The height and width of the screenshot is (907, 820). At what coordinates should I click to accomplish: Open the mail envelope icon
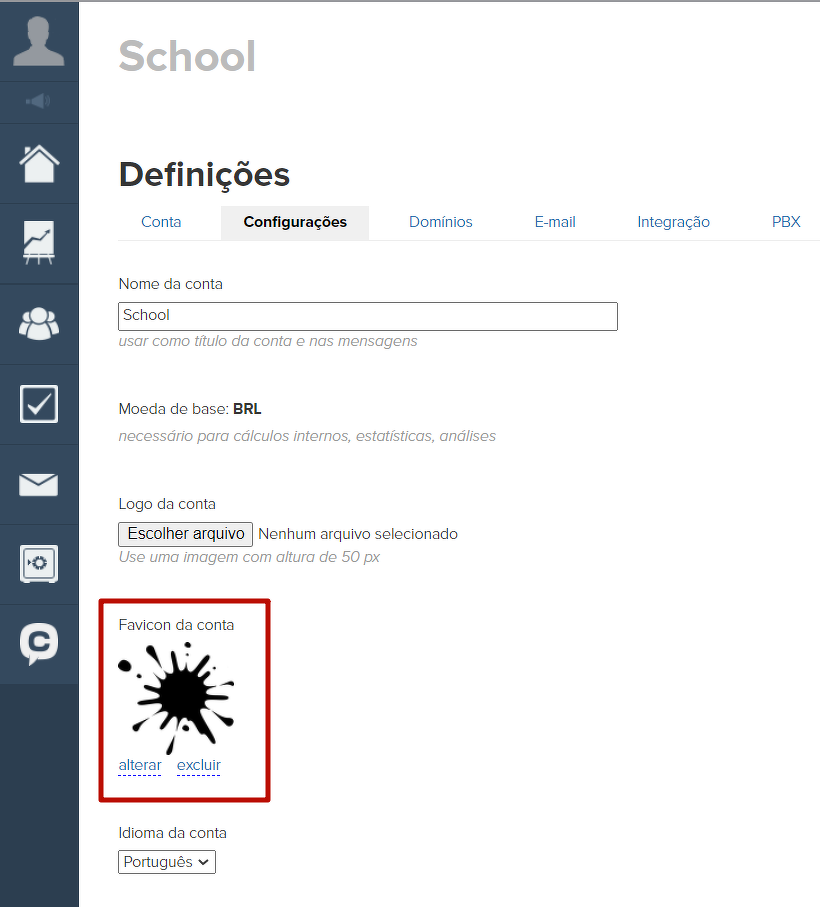[39, 485]
